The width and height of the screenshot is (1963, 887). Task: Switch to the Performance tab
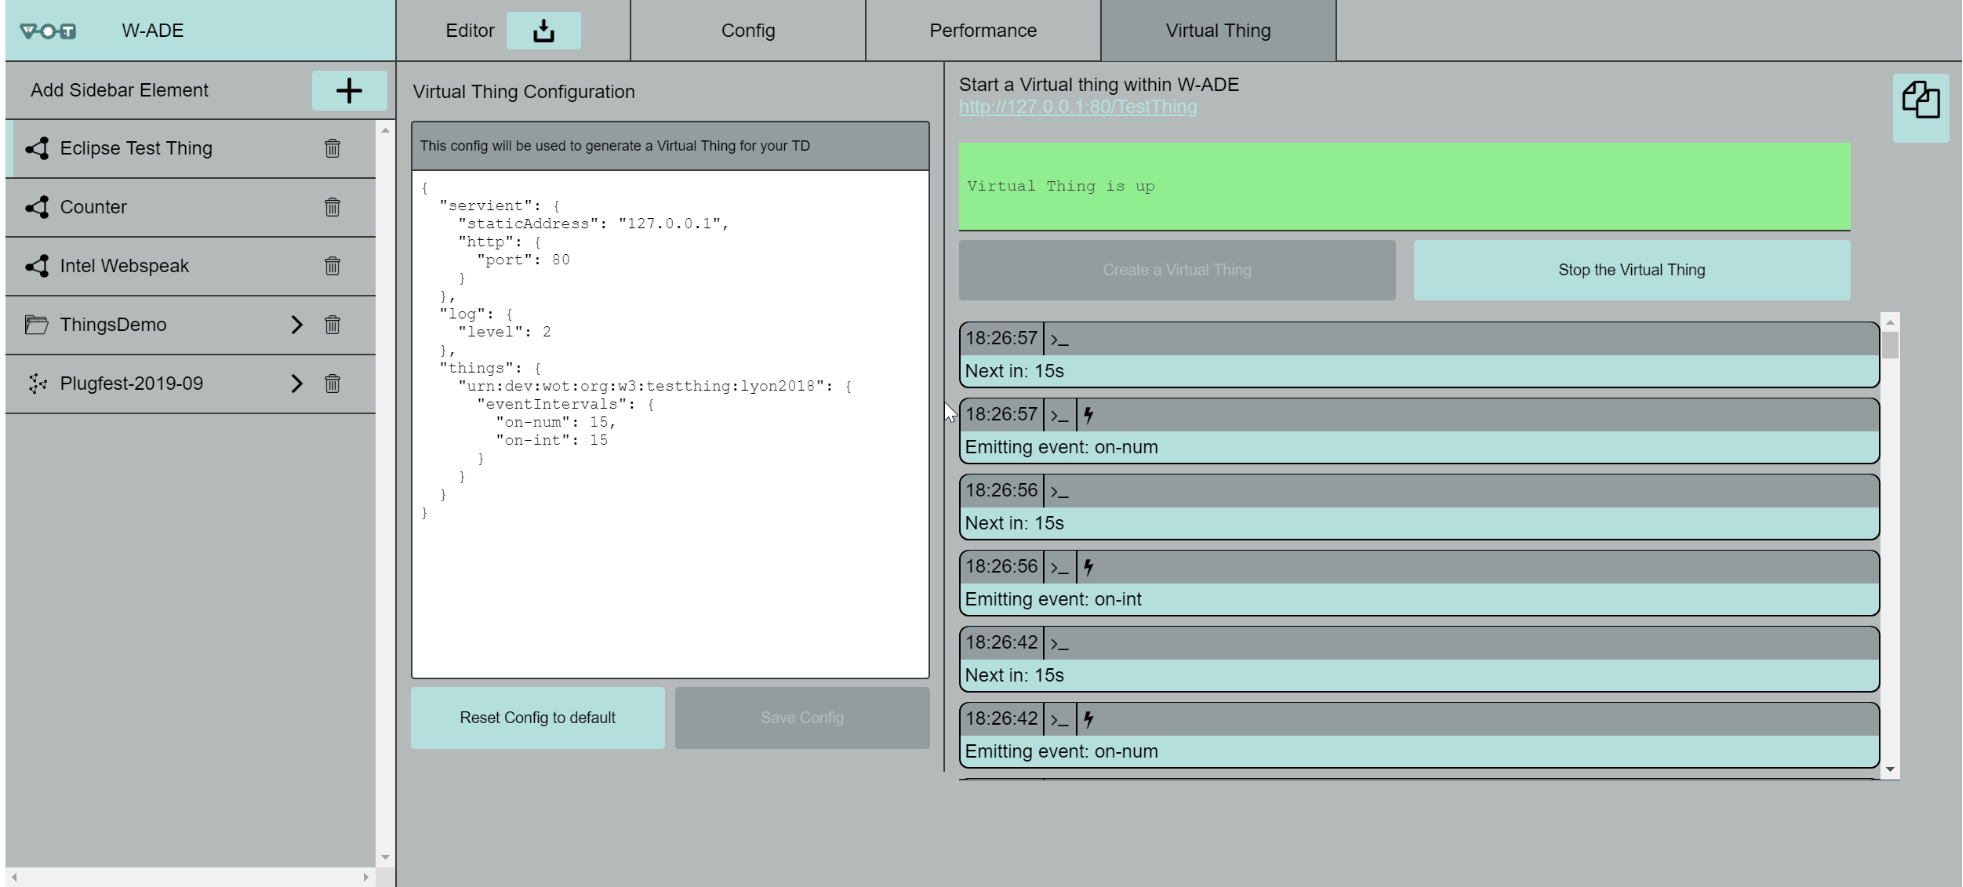[983, 31]
